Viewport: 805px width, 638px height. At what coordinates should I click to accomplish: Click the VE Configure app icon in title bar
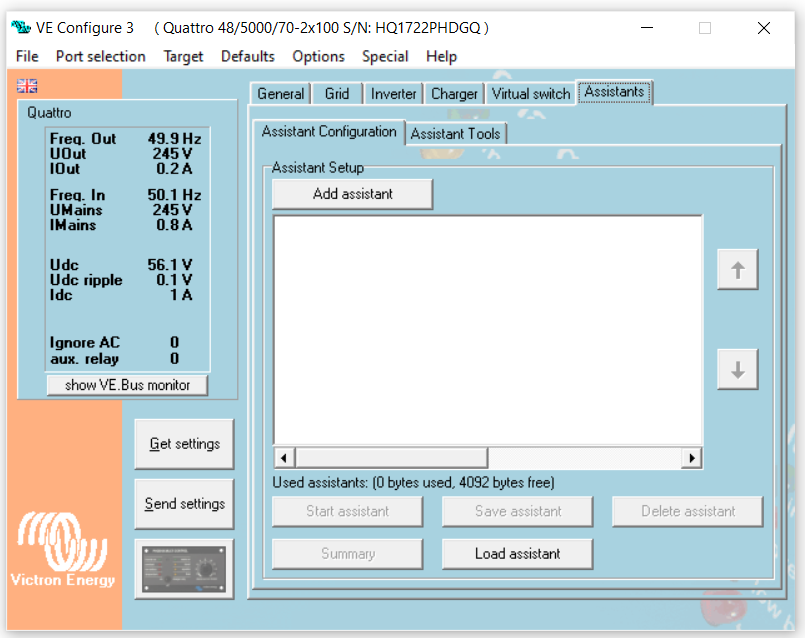(21, 27)
